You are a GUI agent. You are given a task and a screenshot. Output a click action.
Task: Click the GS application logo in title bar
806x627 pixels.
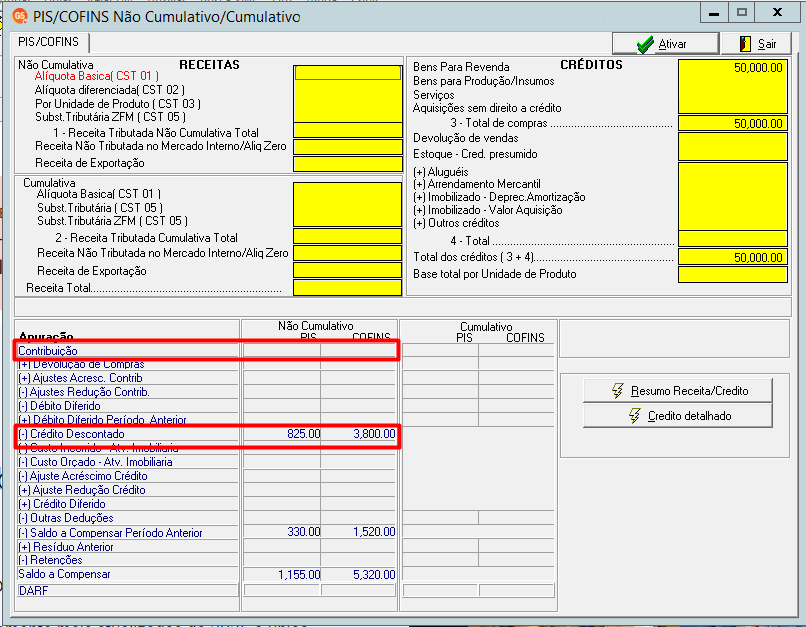[20, 16]
